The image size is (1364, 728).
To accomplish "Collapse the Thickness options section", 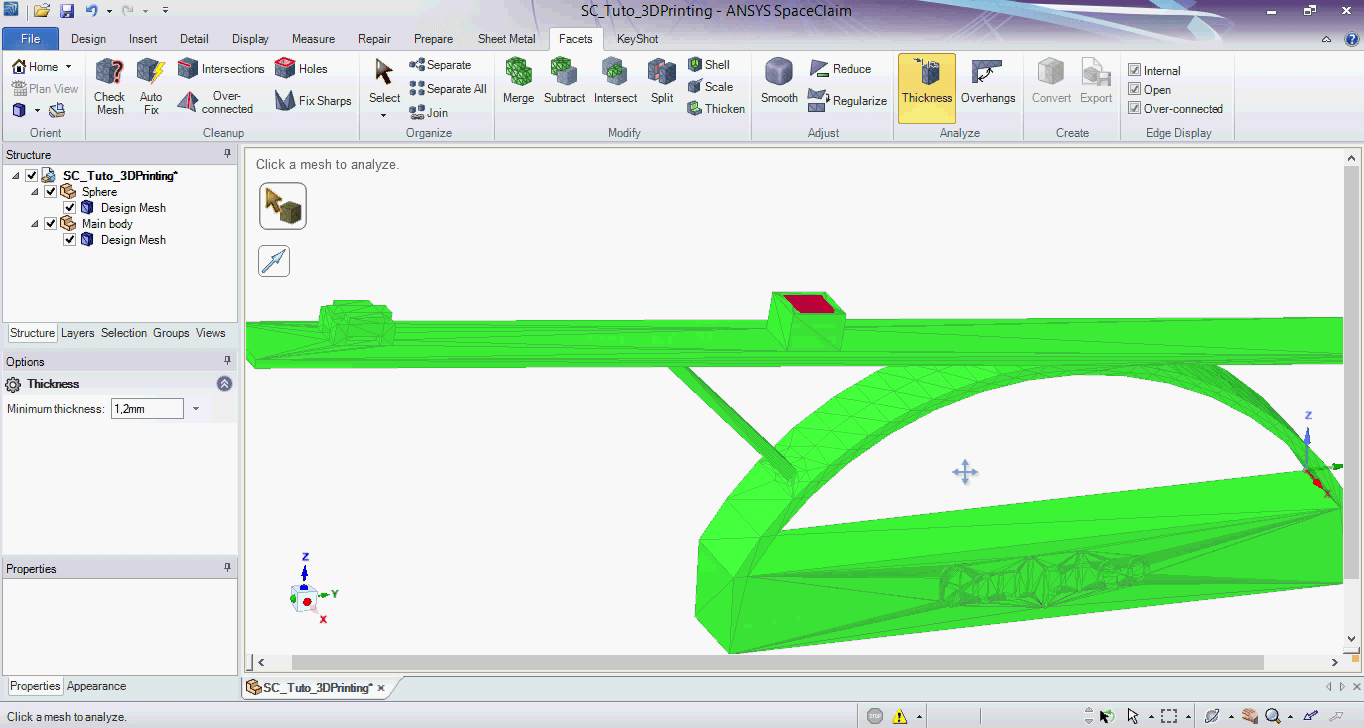I will pyautogui.click(x=224, y=384).
